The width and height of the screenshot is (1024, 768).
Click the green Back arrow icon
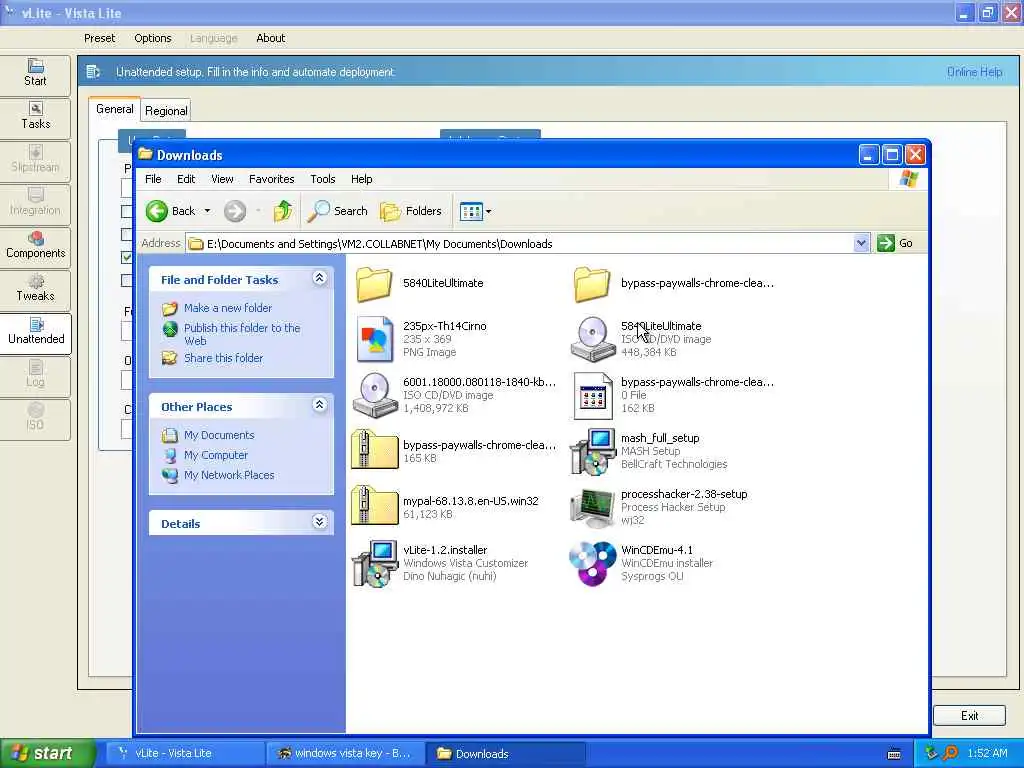click(157, 211)
